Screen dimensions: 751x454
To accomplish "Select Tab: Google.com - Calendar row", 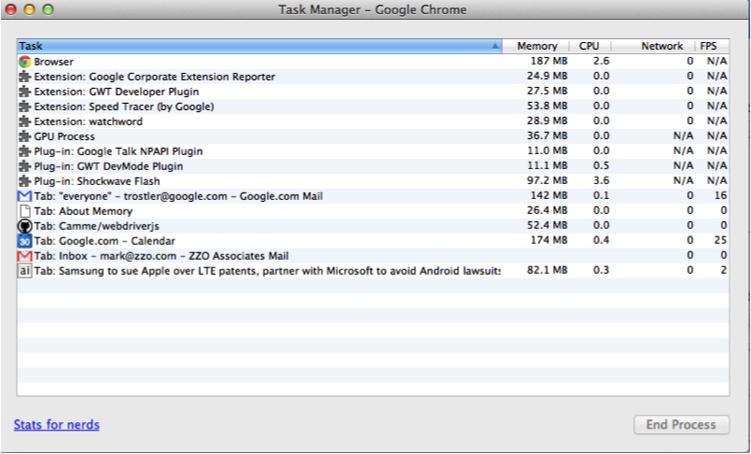I will coord(373,240).
